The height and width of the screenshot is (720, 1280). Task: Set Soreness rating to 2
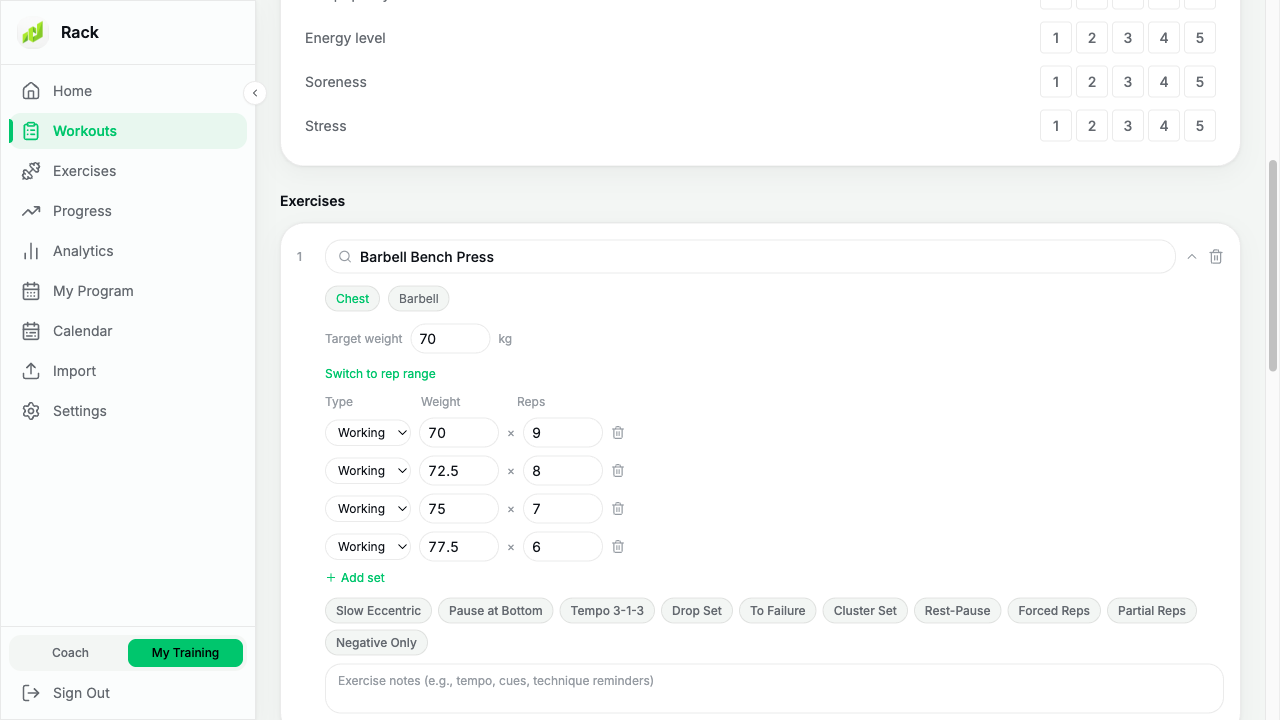click(x=1092, y=82)
